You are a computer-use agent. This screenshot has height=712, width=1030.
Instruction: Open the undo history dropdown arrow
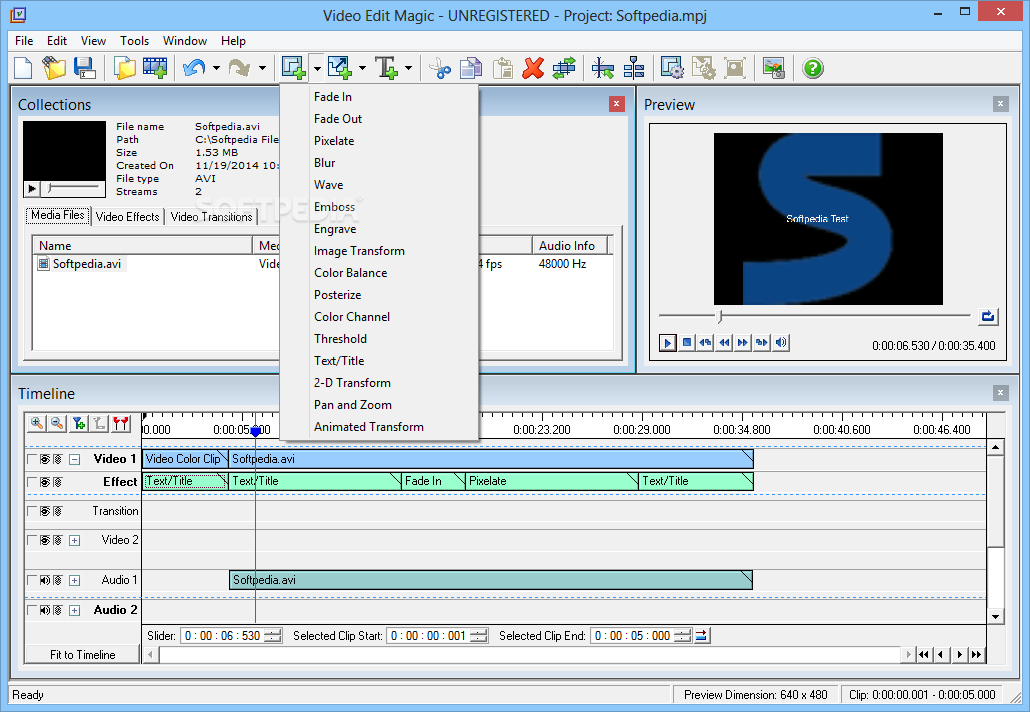[x=215, y=68]
